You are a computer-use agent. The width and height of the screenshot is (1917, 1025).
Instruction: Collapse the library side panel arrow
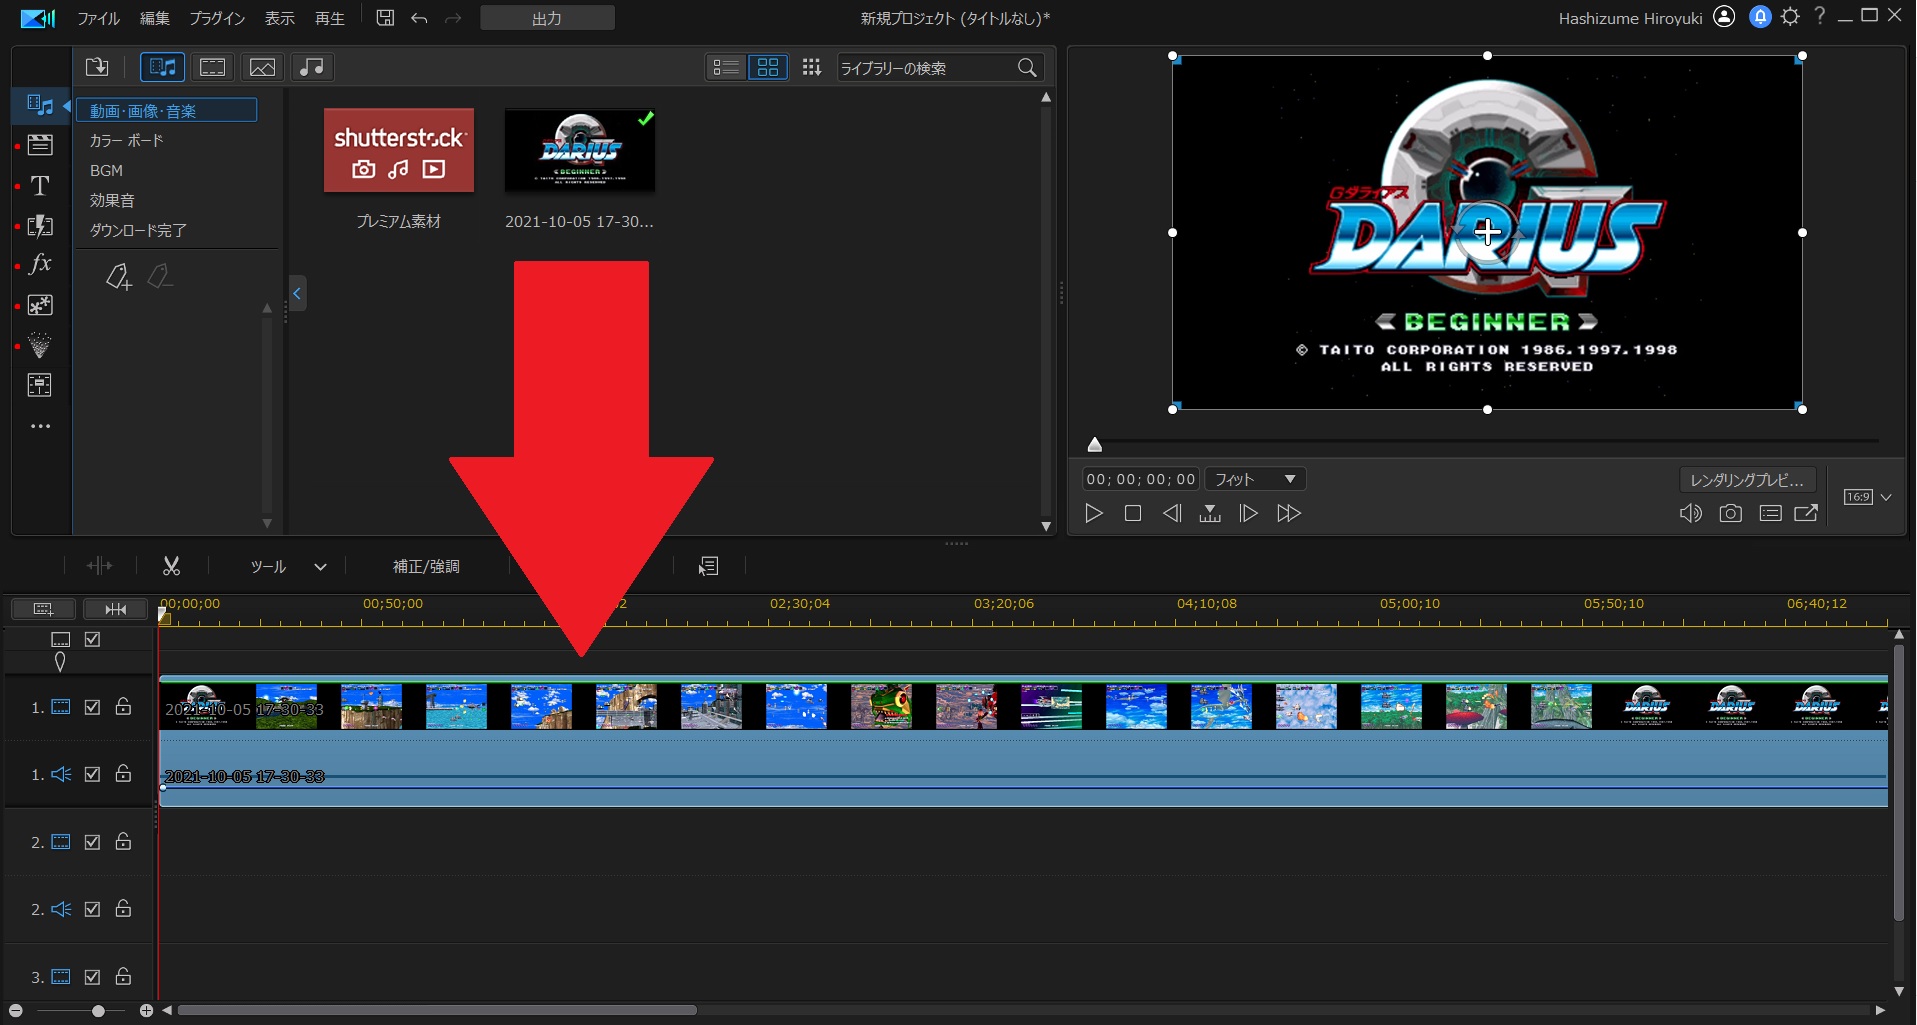[x=297, y=293]
